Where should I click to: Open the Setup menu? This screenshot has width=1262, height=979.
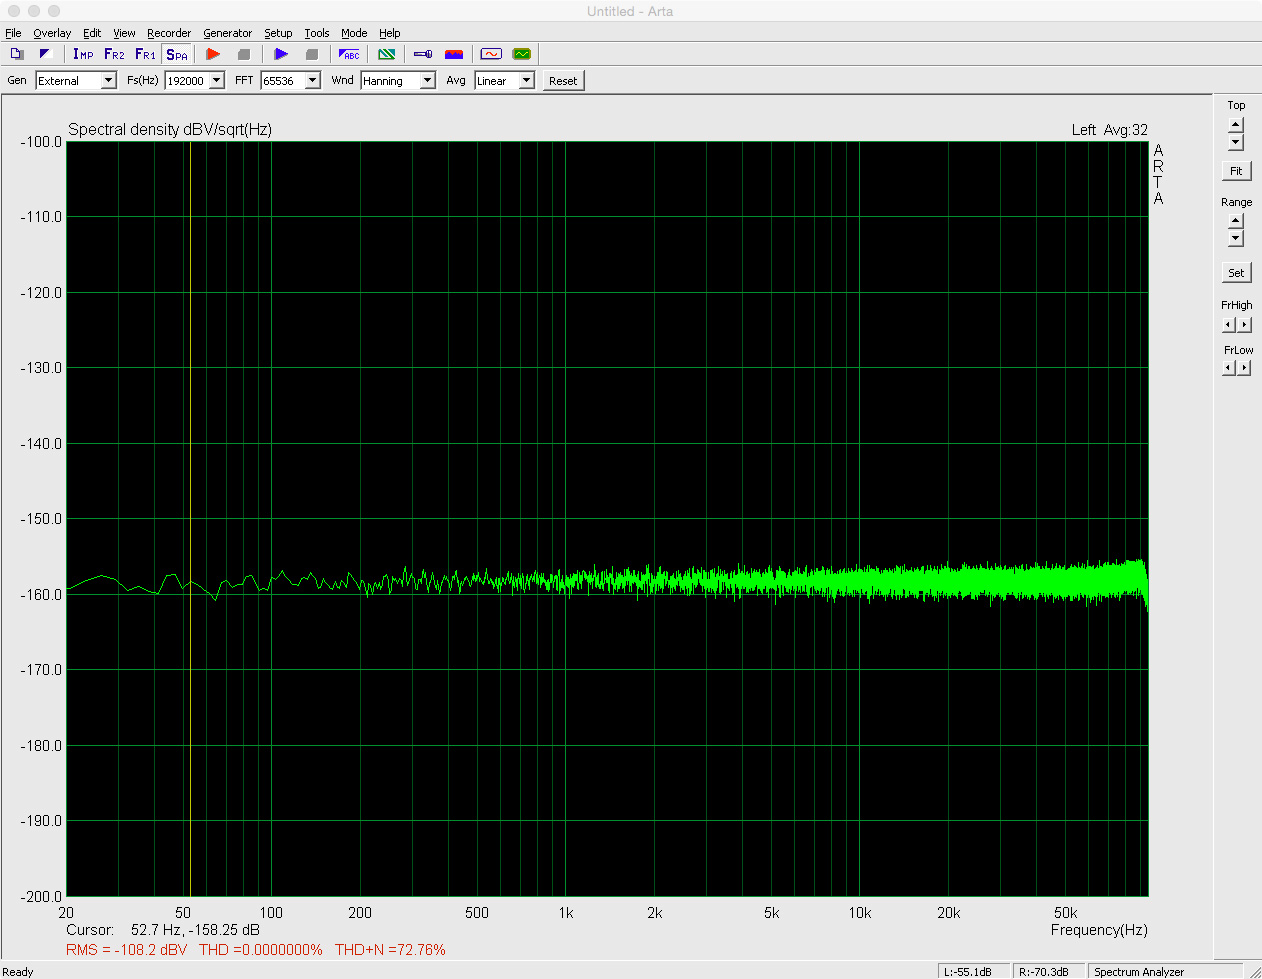tap(278, 33)
